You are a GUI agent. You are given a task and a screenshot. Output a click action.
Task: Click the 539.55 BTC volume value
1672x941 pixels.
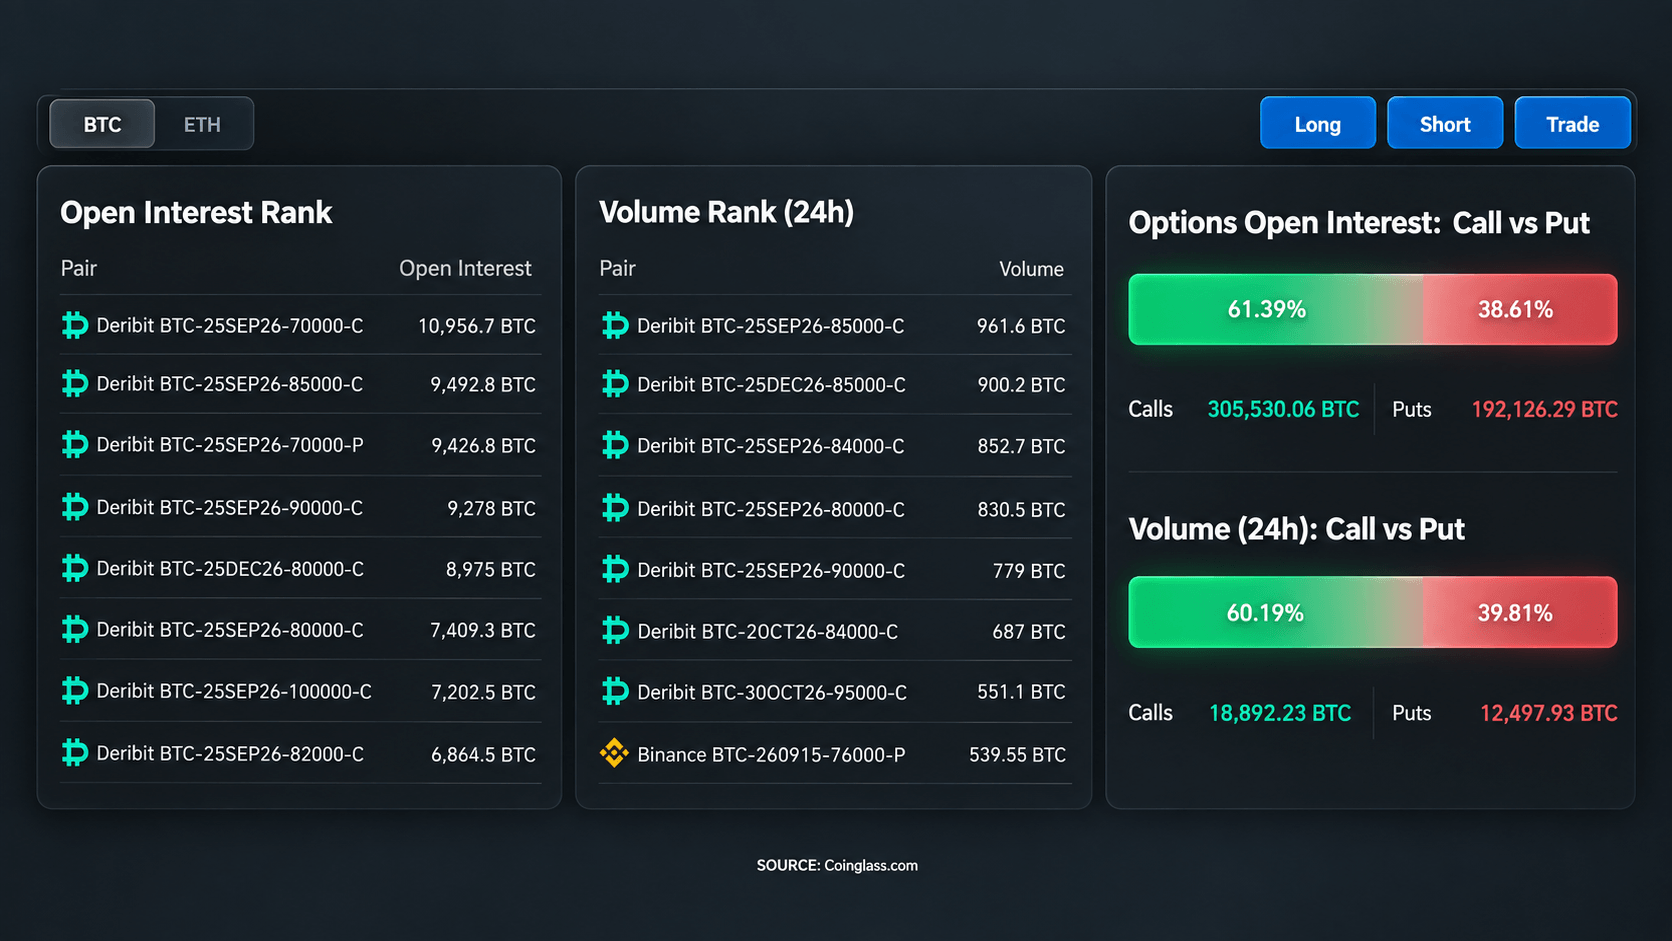click(x=1017, y=755)
